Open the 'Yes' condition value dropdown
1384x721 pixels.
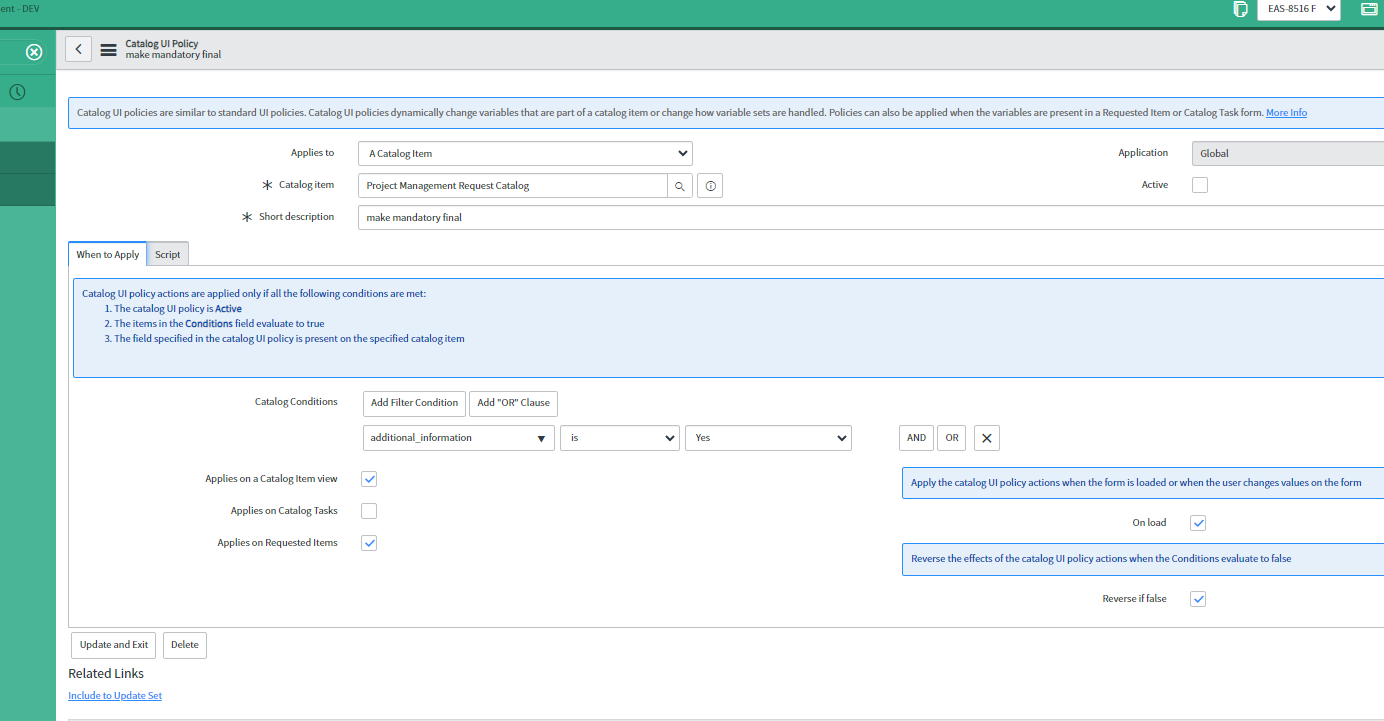[x=768, y=438]
